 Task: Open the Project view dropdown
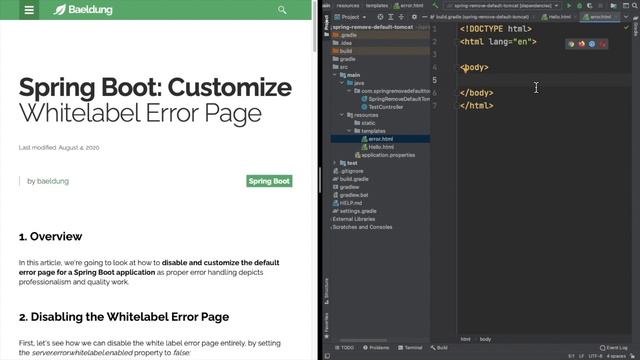click(x=350, y=17)
